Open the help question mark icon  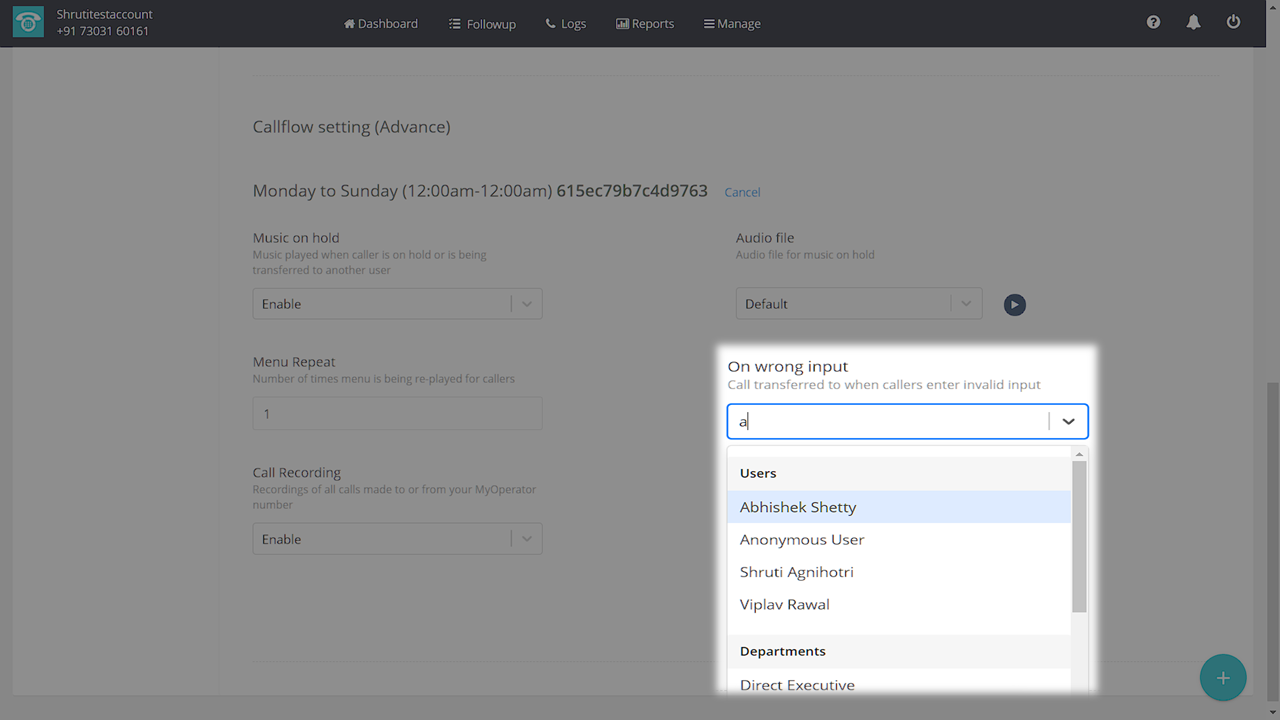click(x=1153, y=22)
